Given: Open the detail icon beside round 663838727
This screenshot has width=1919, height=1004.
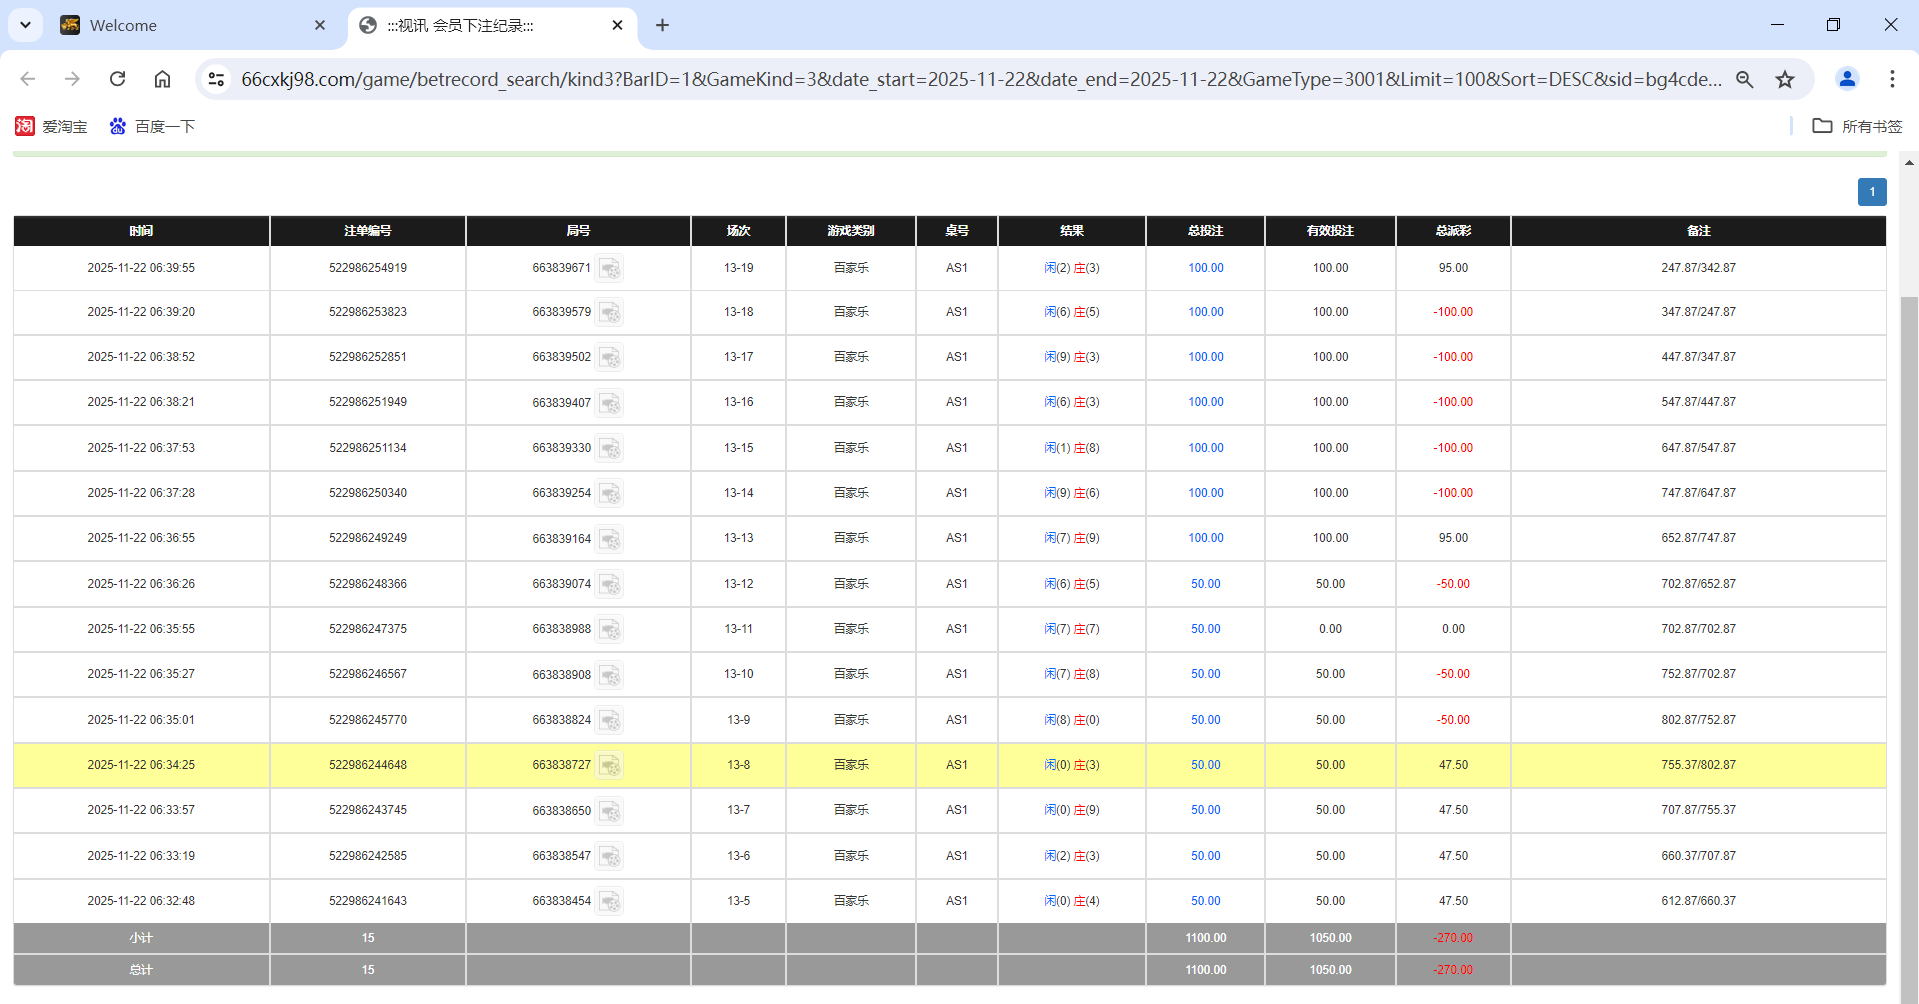Looking at the screenshot, I should (609, 766).
